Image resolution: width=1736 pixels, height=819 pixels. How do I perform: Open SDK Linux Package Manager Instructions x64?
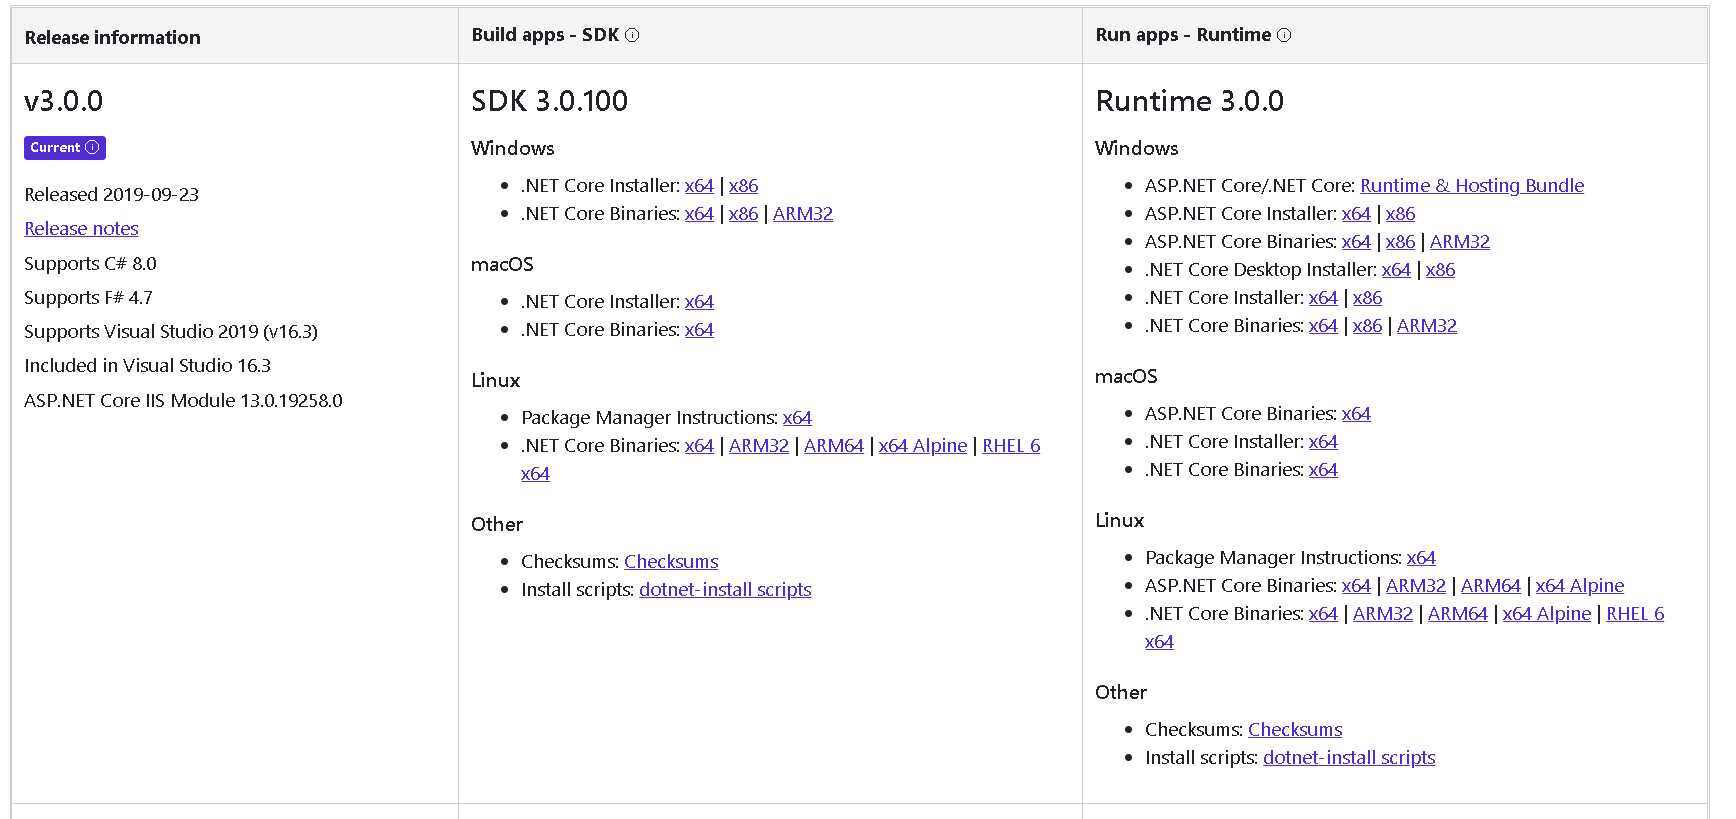[x=797, y=417]
